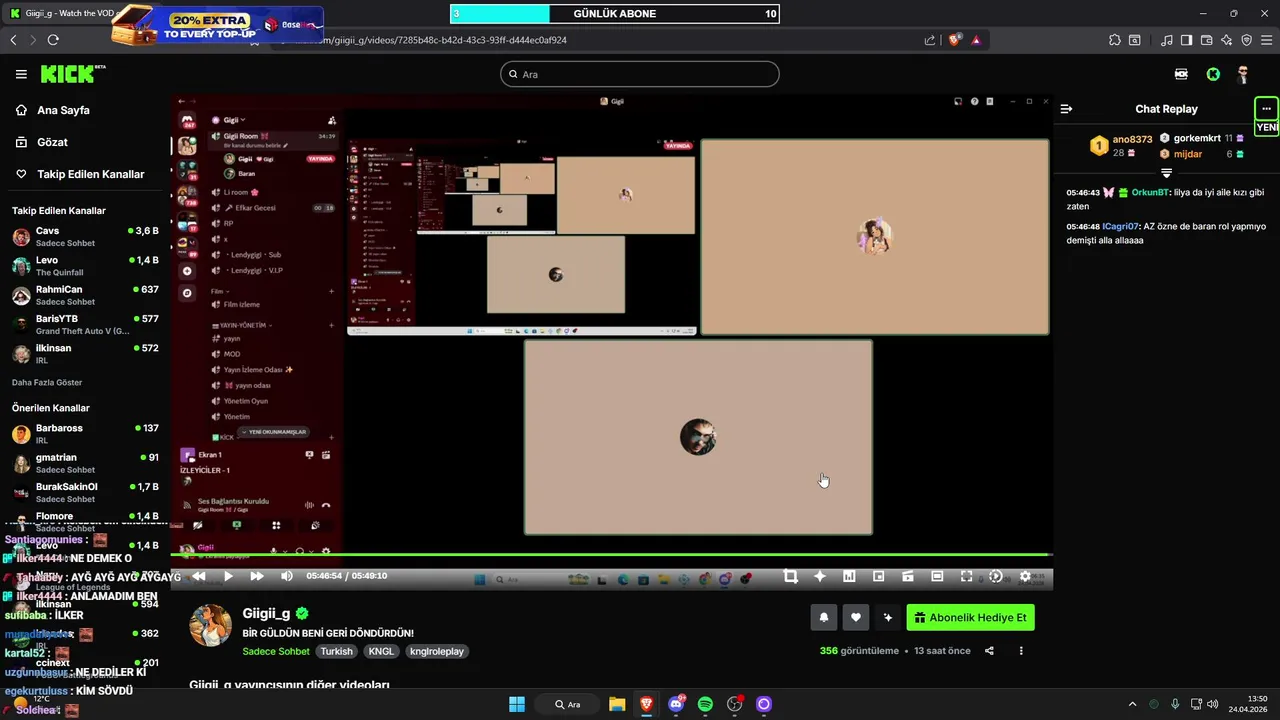Fast forward the video
The height and width of the screenshot is (720, 1280).
(257, 576)
